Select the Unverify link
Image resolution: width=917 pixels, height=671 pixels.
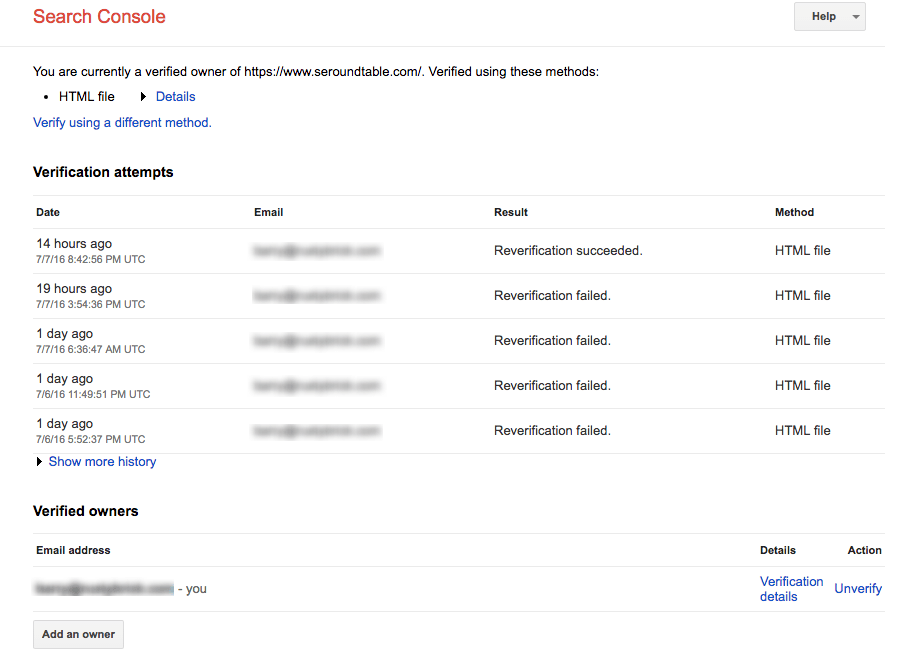click(x=857, y=588)
